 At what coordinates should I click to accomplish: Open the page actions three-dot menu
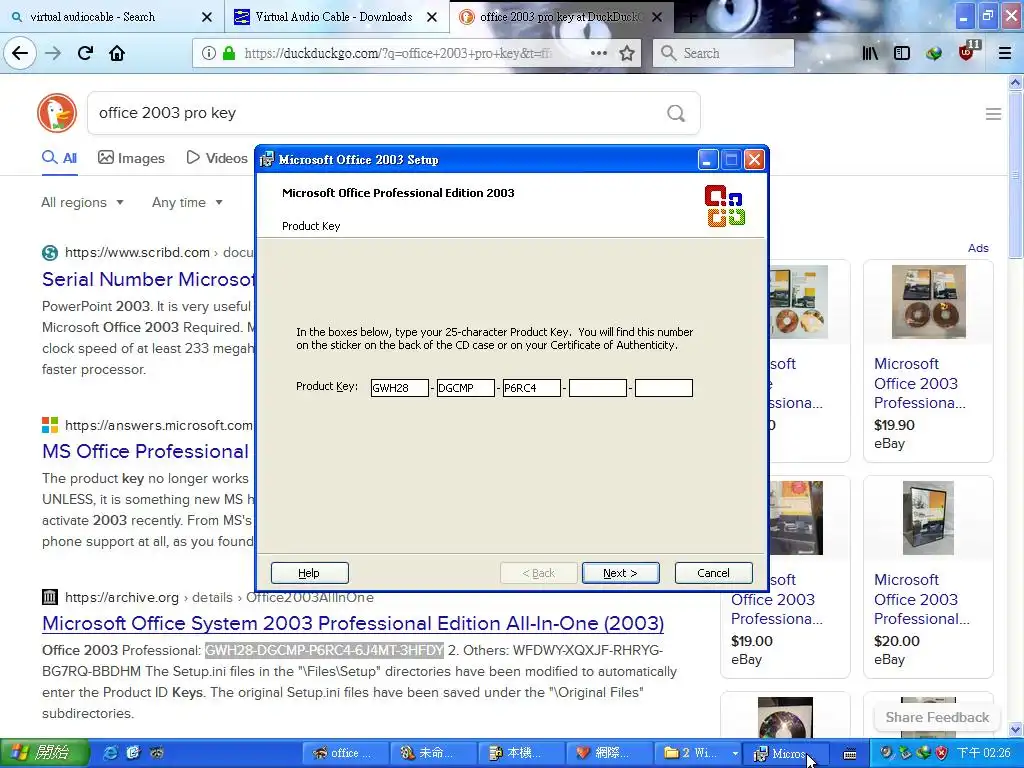[599, 53]
